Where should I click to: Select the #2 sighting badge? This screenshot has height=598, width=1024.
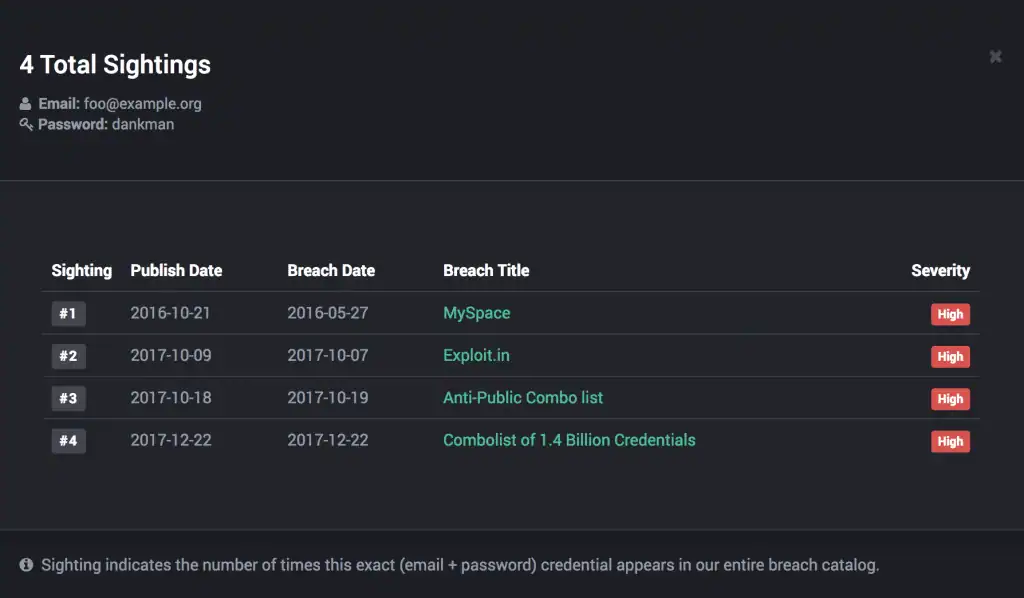click(x=68, y=356)
